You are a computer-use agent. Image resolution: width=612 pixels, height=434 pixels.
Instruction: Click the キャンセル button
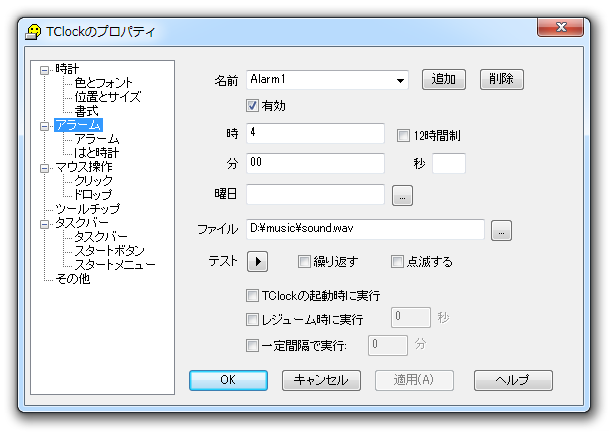pos(321,381)
